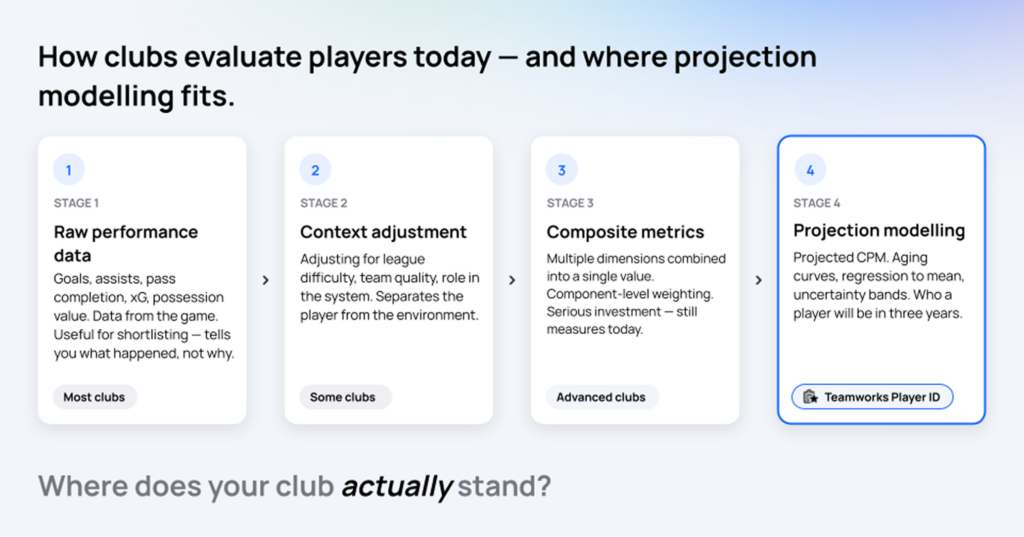
Task: Click the main headline about projection modelling
Action: 427,76
